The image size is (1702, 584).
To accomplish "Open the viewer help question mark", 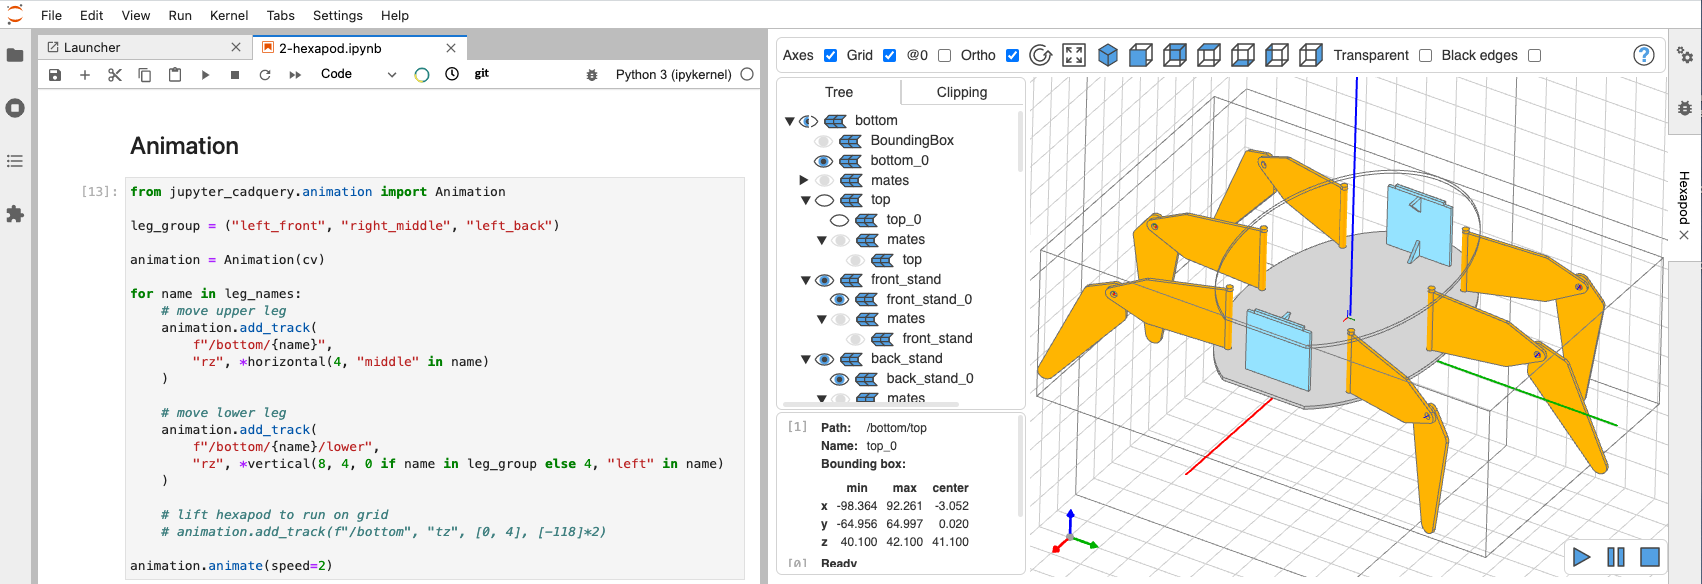I will tap(1643, 55).
